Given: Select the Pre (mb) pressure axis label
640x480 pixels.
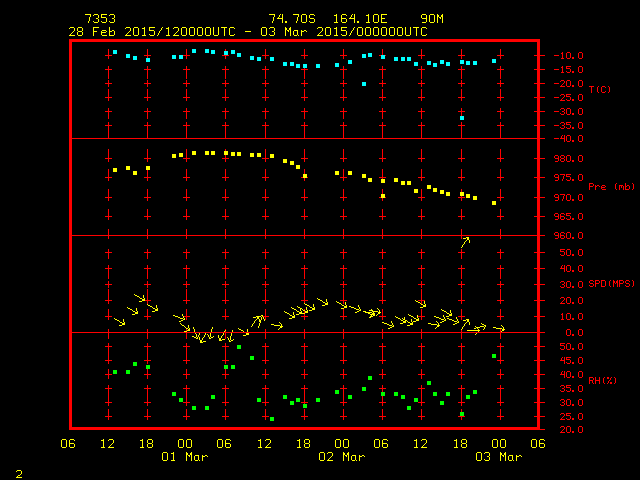Looking at the screenshot, I should [x=603, y=187].
